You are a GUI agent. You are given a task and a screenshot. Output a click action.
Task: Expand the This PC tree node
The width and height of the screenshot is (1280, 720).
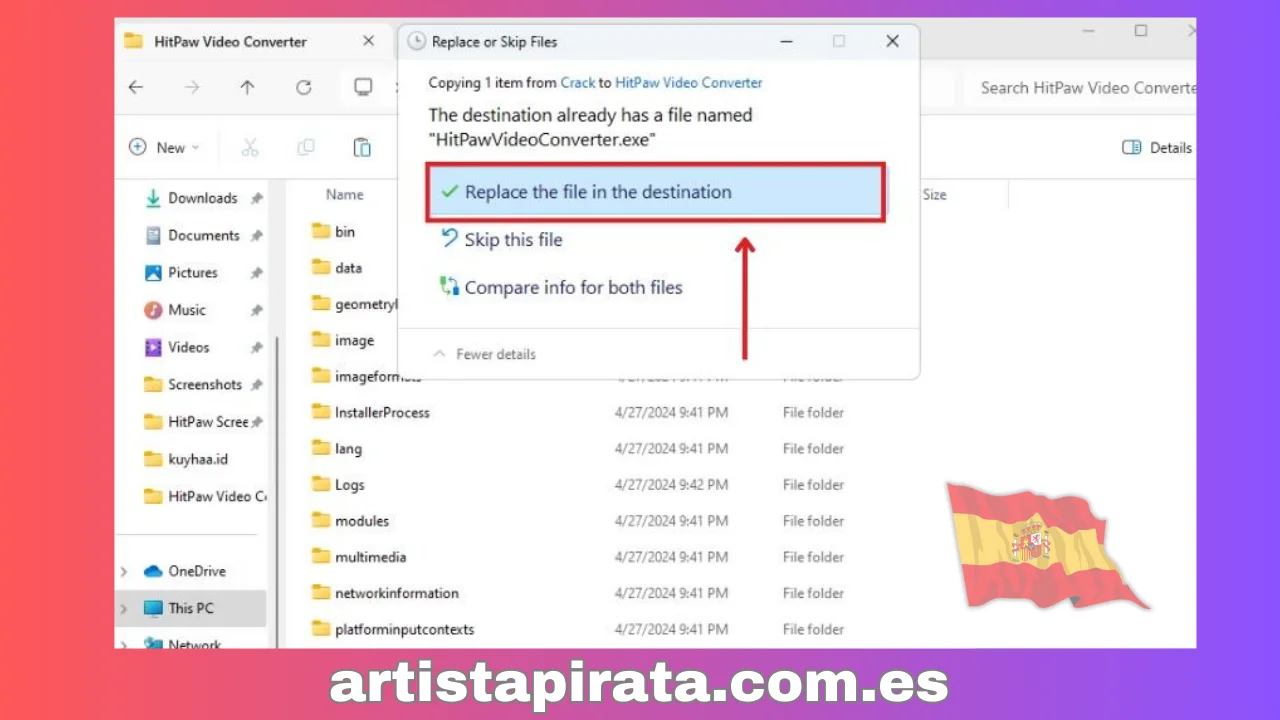[x=124, y=609]
